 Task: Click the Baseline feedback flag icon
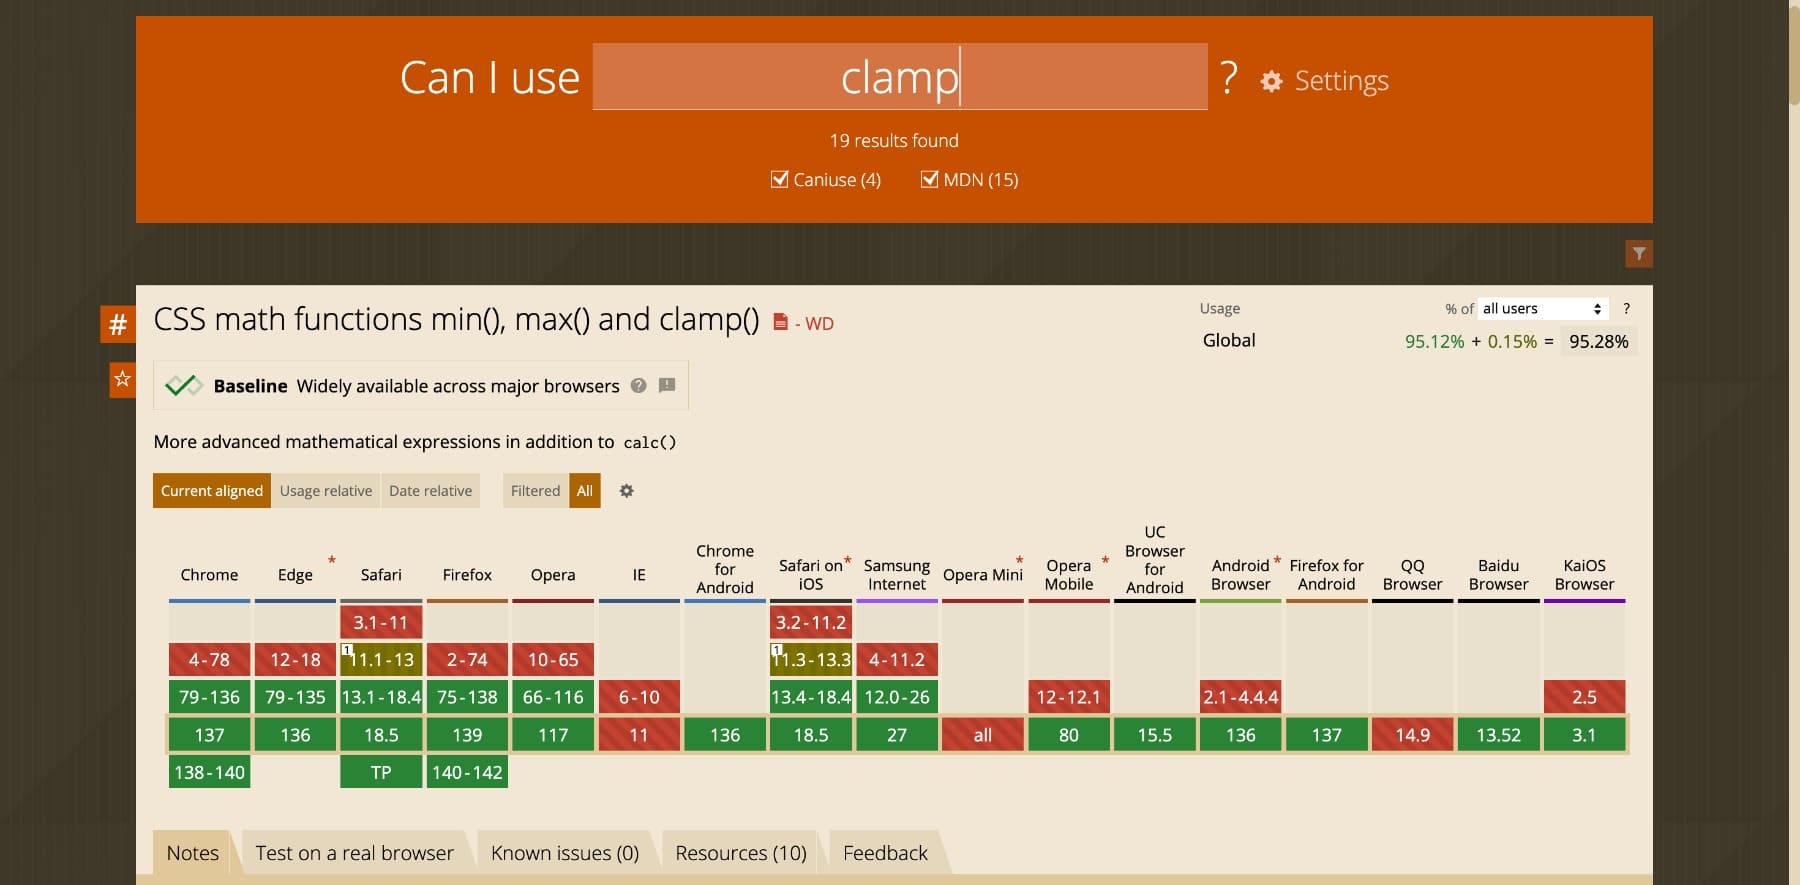pyautogui.click(x=667, y=385)
